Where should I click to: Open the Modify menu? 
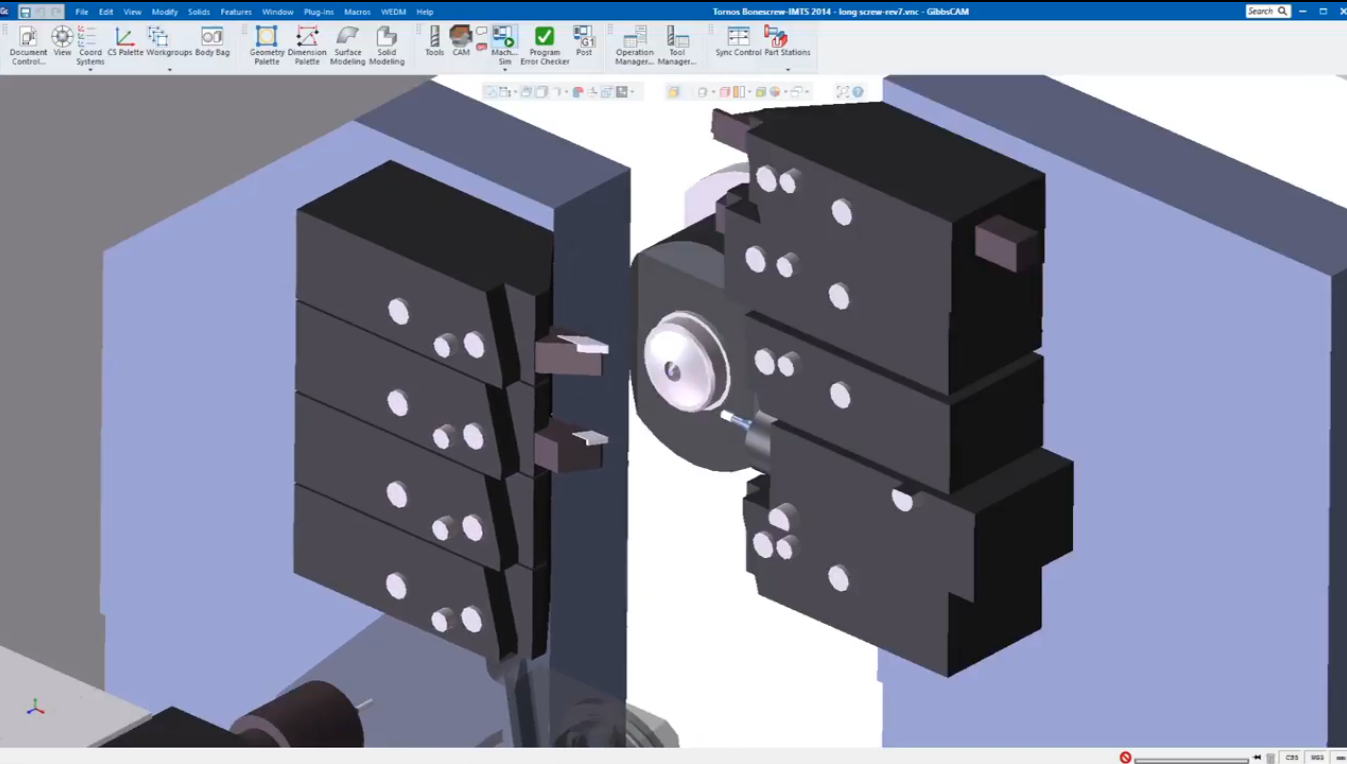[165, 12]
